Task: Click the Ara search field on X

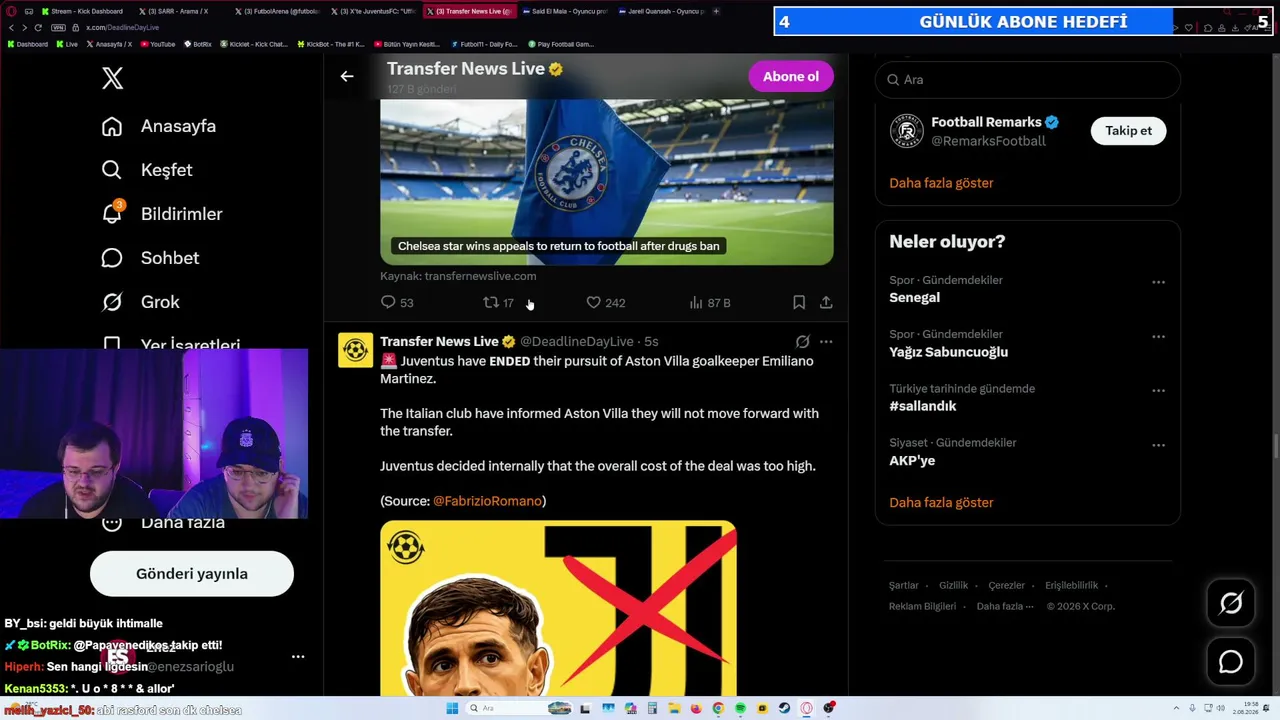Action: tap(1028, 80)
